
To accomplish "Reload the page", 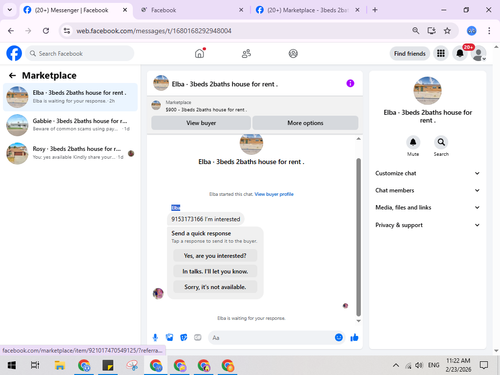I will [x=46, y=31].
